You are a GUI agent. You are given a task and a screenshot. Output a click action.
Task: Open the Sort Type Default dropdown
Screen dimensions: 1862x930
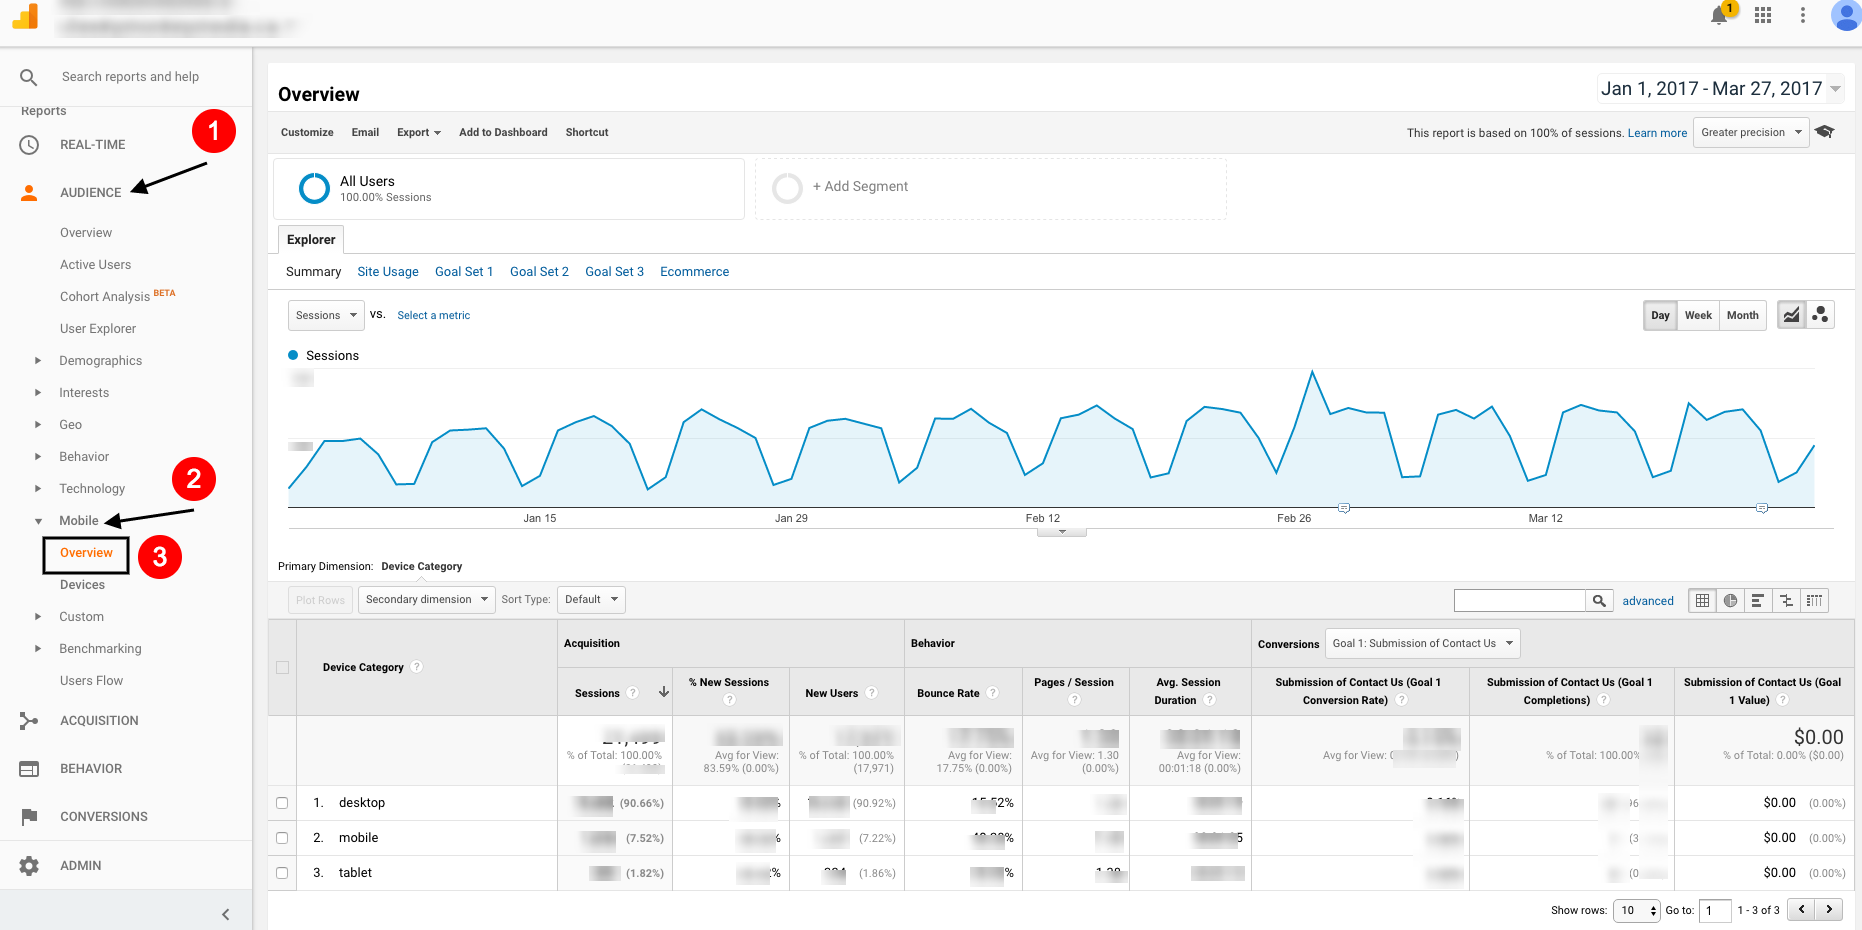(x=591, y=600)
